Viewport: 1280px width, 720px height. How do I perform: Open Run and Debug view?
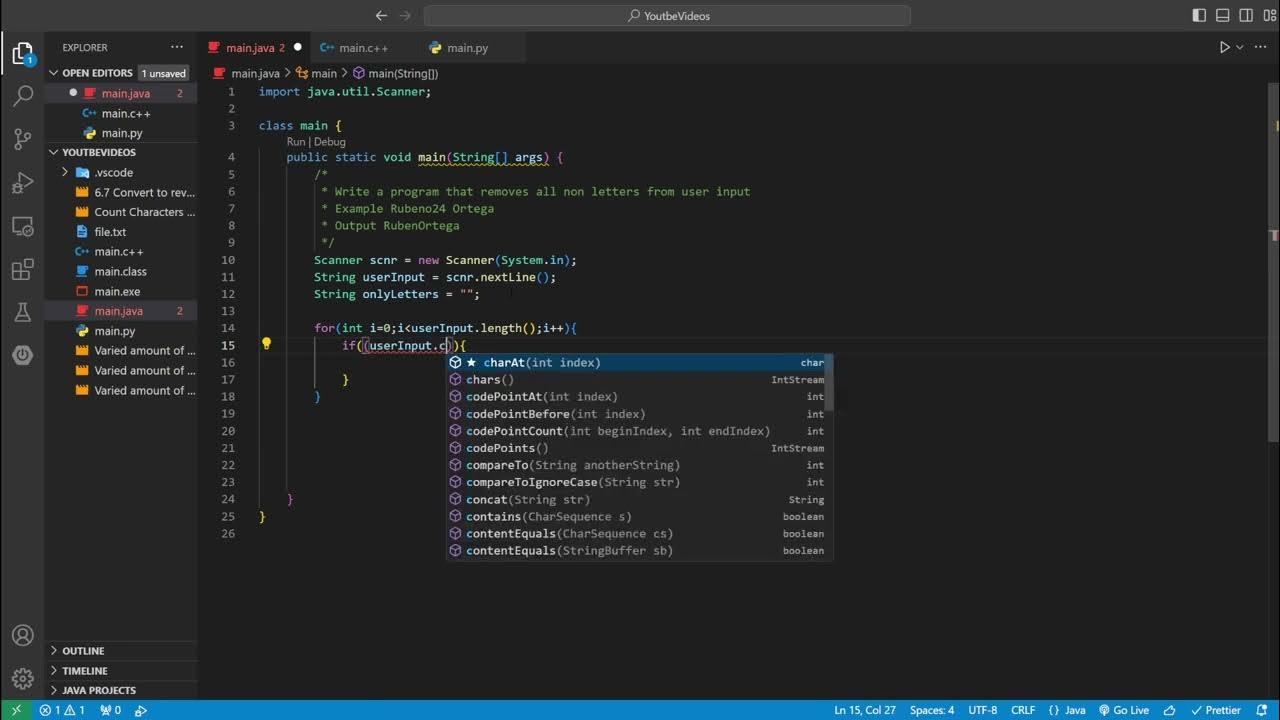tap(22, 183)
